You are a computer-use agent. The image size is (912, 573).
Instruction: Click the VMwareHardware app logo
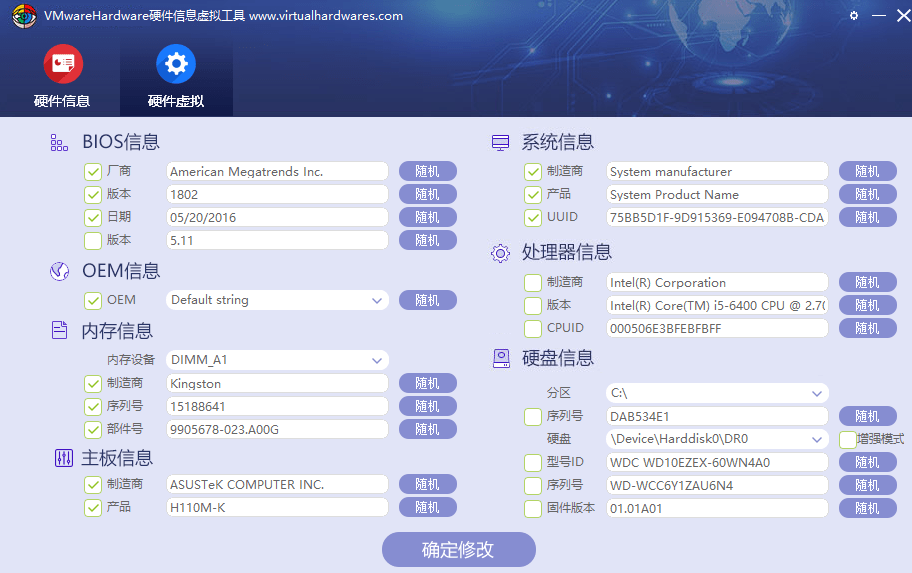tap(24, 16)
